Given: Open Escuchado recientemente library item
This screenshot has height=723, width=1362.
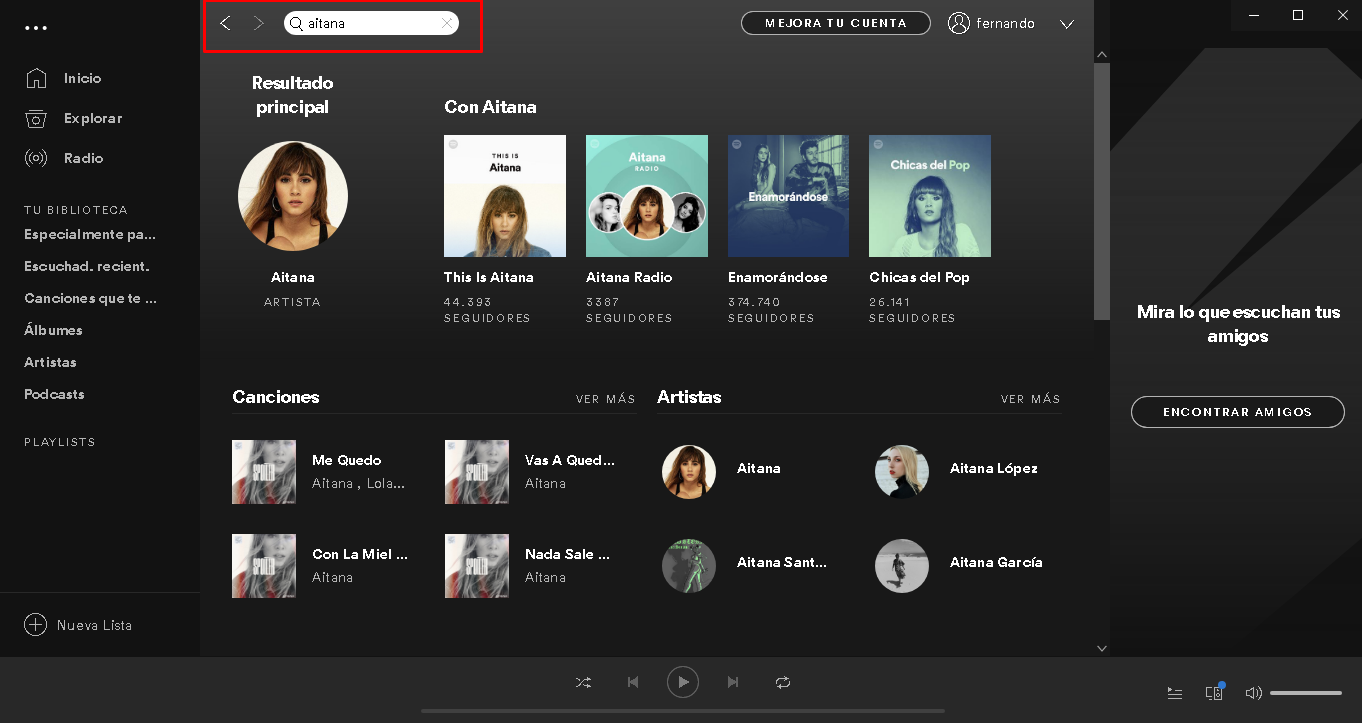Looking at the screenshot, I should coord(87,266).
